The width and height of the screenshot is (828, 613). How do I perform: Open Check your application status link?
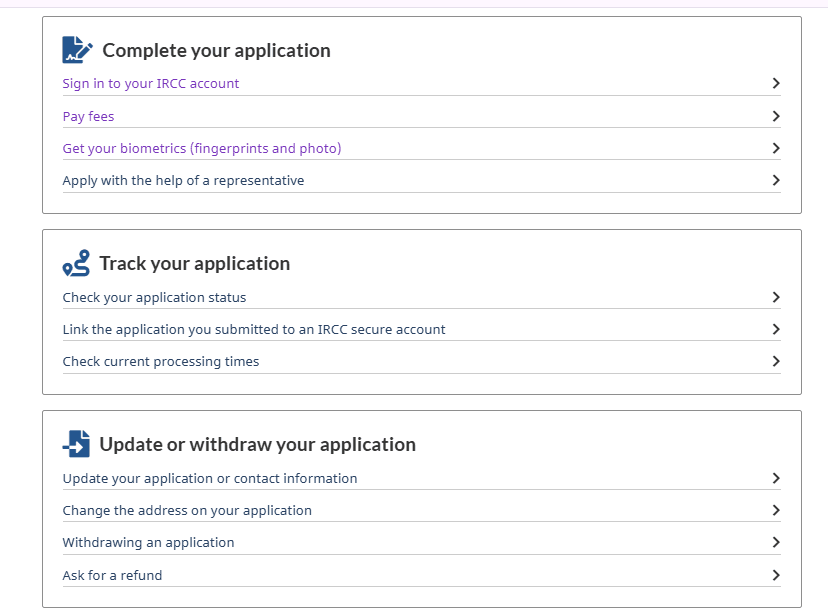[x=154, y=297]
